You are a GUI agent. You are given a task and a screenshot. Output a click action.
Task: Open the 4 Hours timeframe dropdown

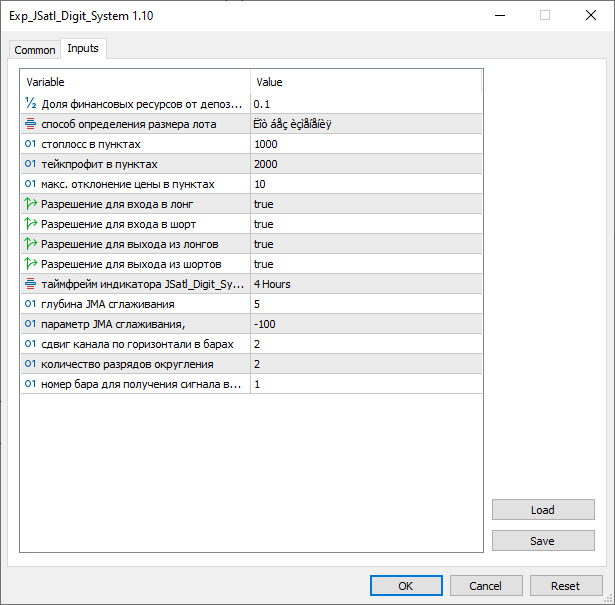366,284
